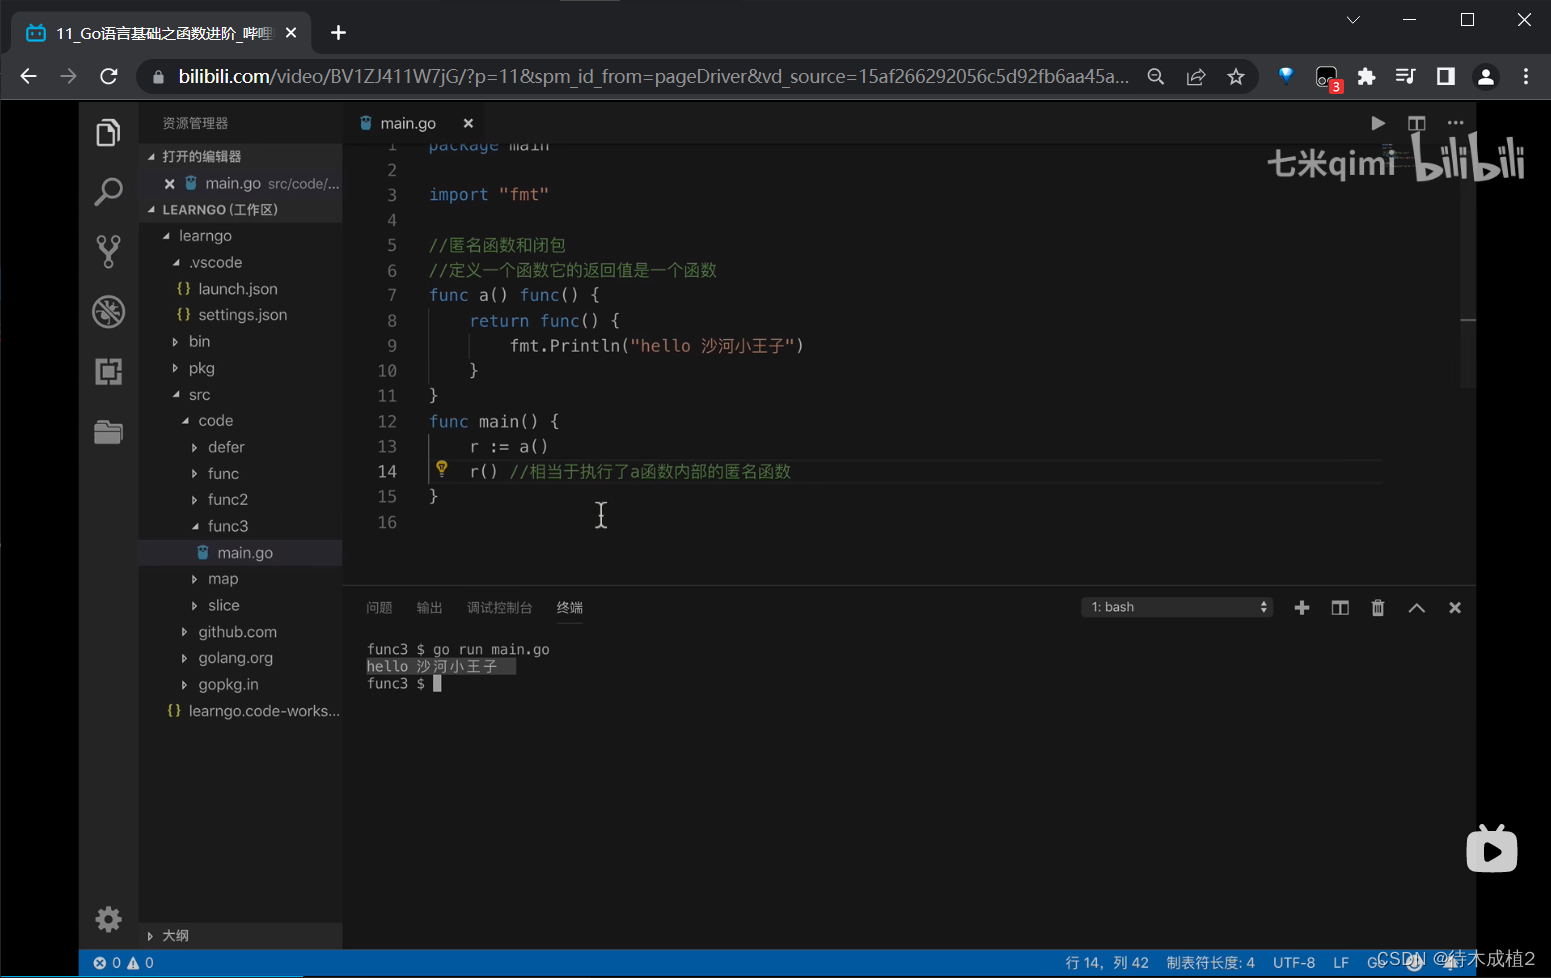Open the settings gear in VS Code
This screenshot has width=1551, height=978.
coord(108,919)
